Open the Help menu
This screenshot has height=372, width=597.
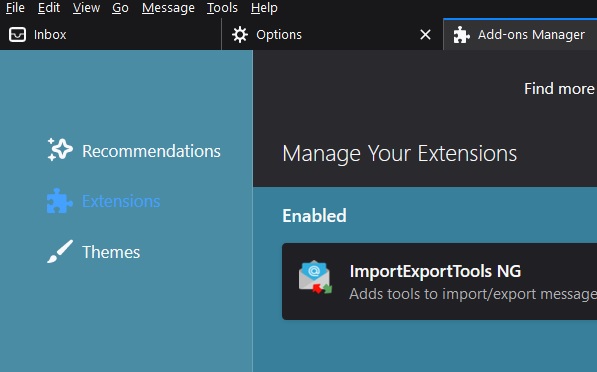pos(264,8)
